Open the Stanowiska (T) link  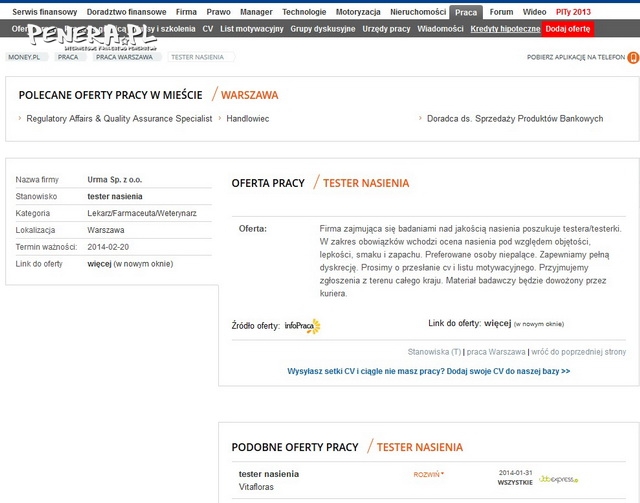coord(434,352)
